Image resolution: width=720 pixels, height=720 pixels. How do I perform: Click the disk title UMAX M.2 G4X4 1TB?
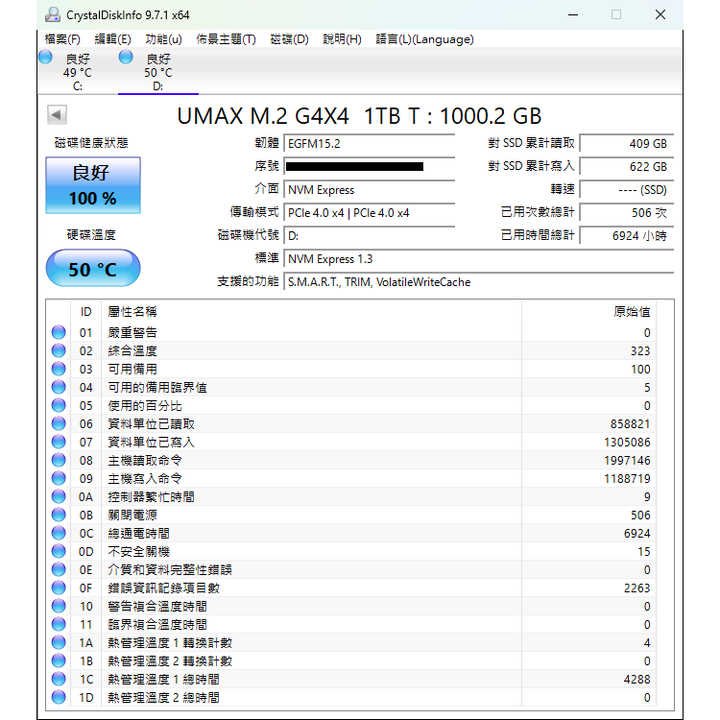[x=359, y=116]
